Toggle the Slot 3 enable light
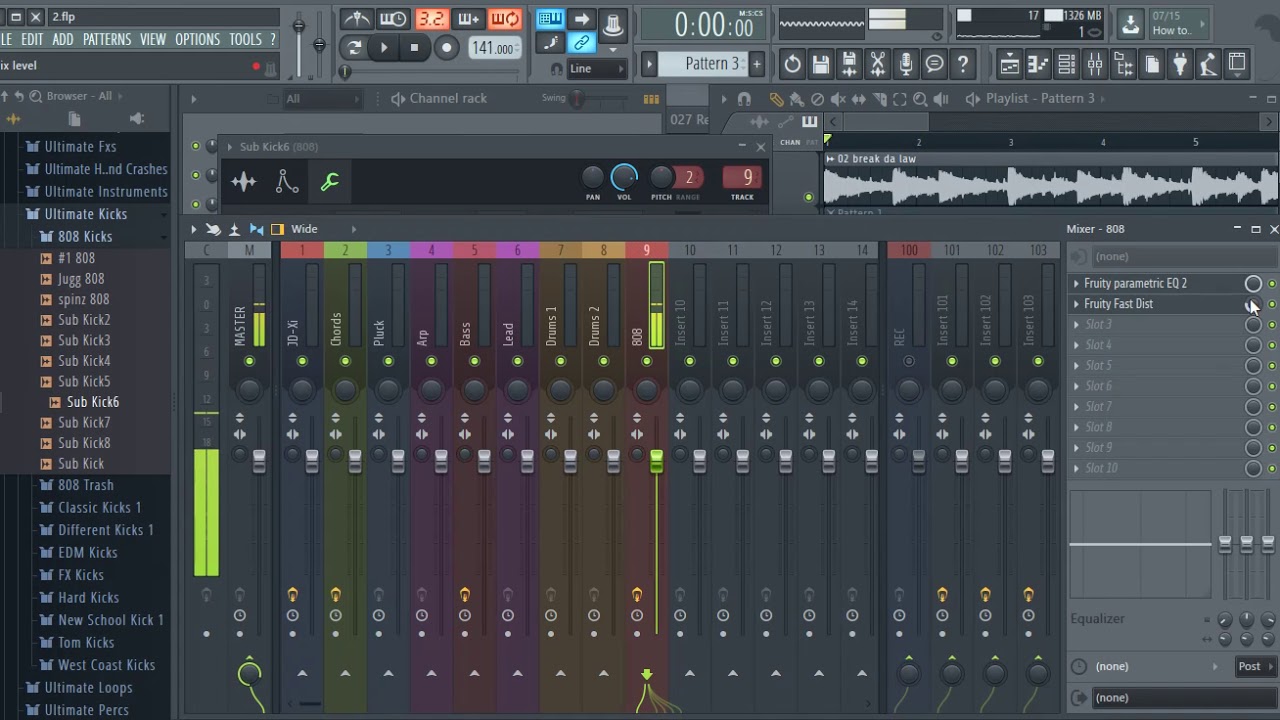The width and height of the screenshot is (1280, 720). click(1272, 325)
